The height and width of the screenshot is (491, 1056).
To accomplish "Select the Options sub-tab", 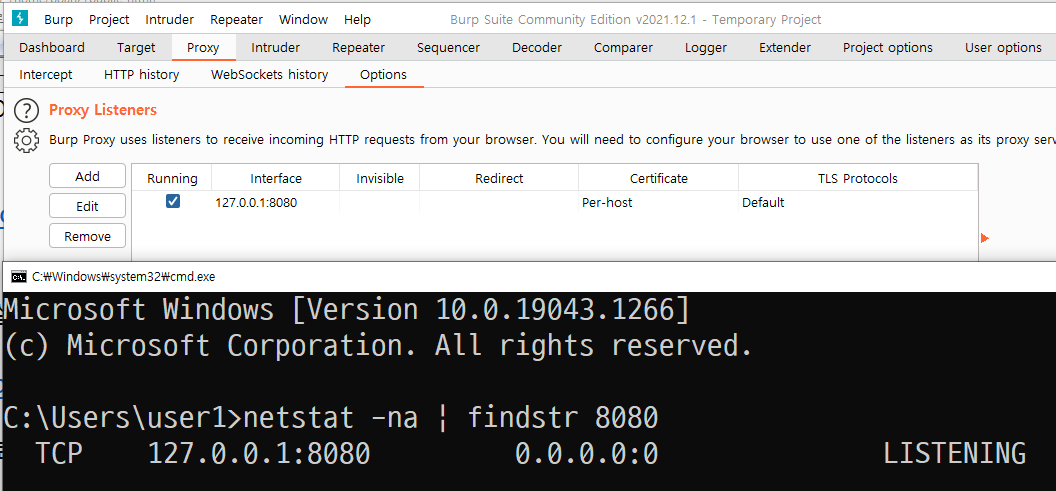I will [x=383, y=75].
